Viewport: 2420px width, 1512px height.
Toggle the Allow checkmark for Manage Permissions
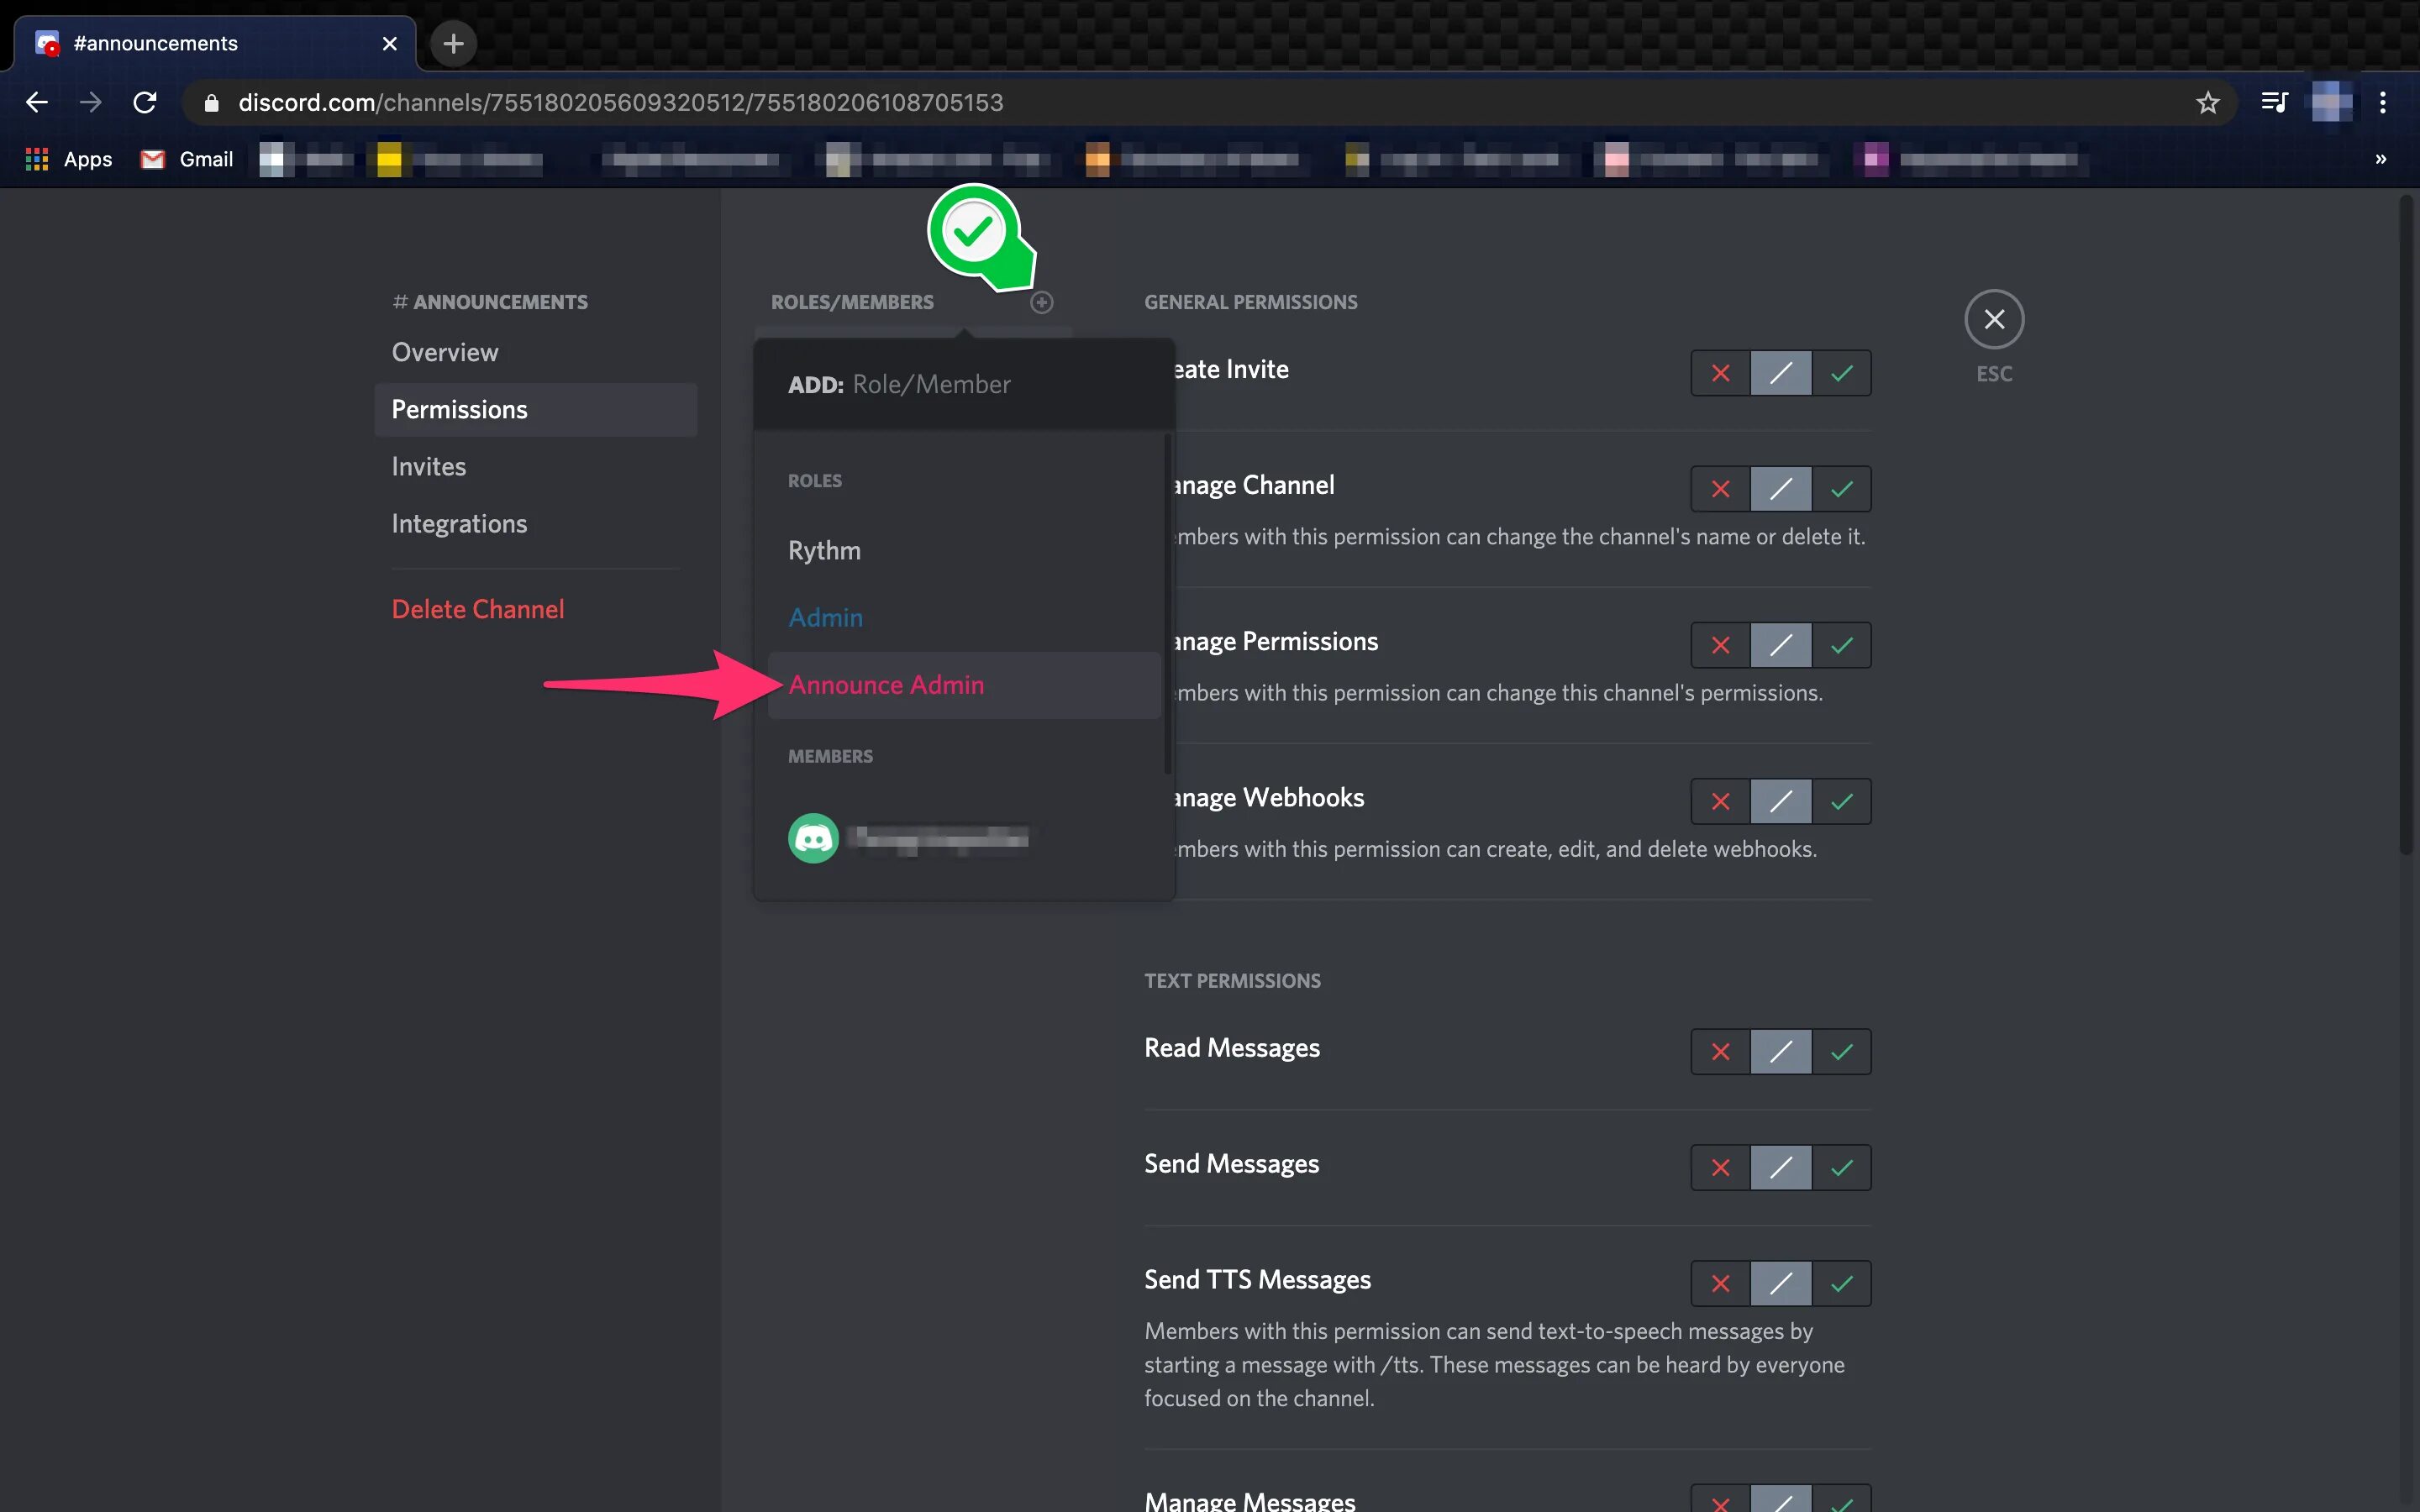[1842, 644]
